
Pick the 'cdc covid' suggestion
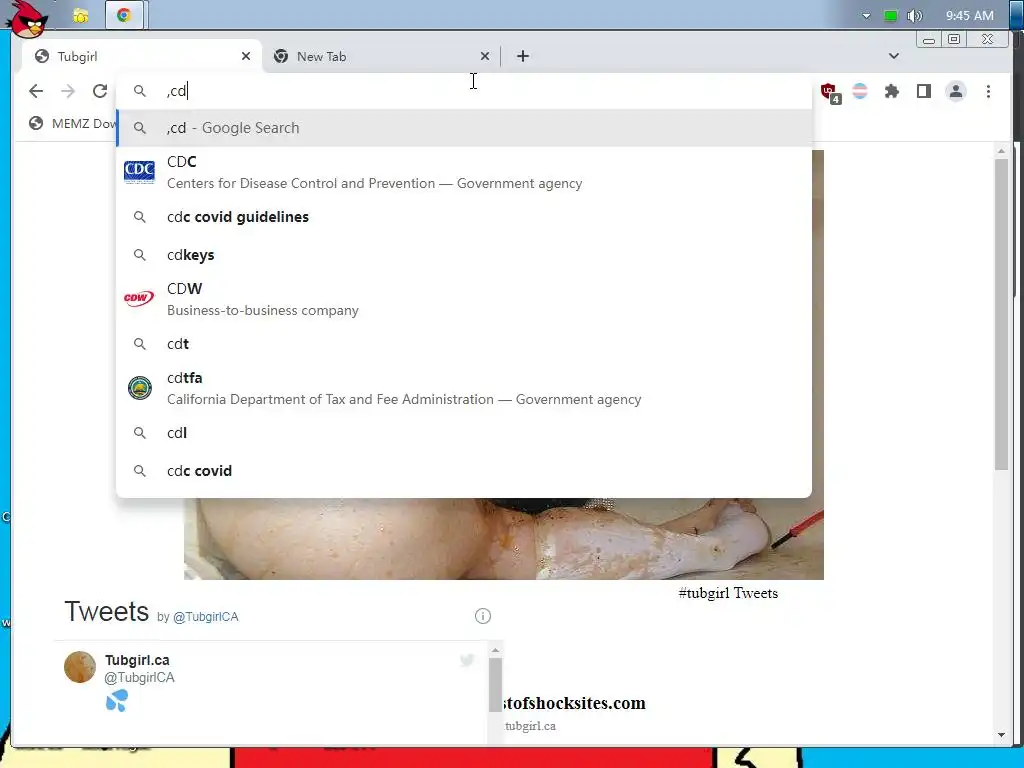click(x=464, y=470)
